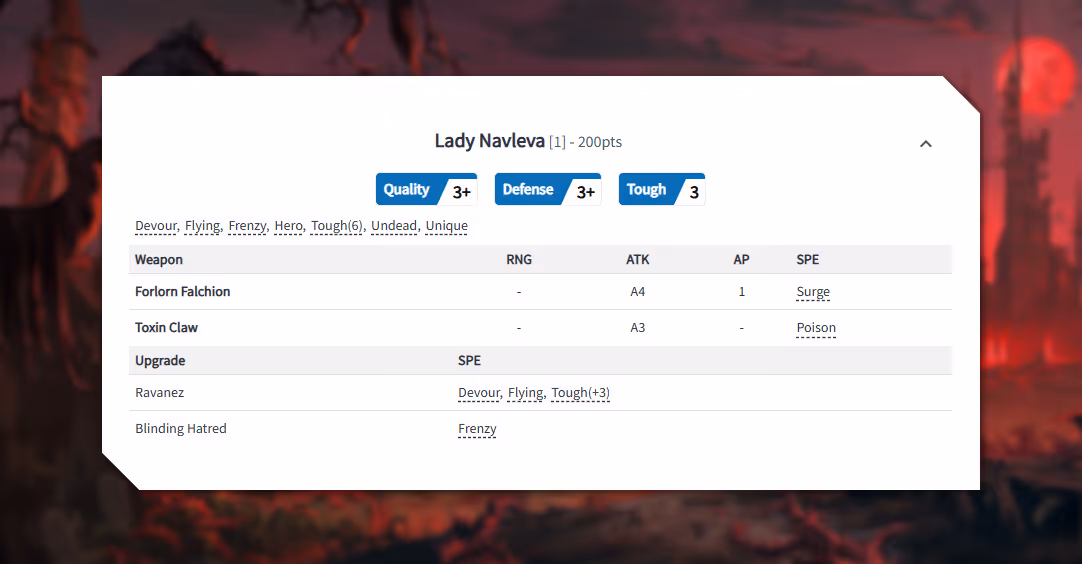Open the Undead rule link

394,226
